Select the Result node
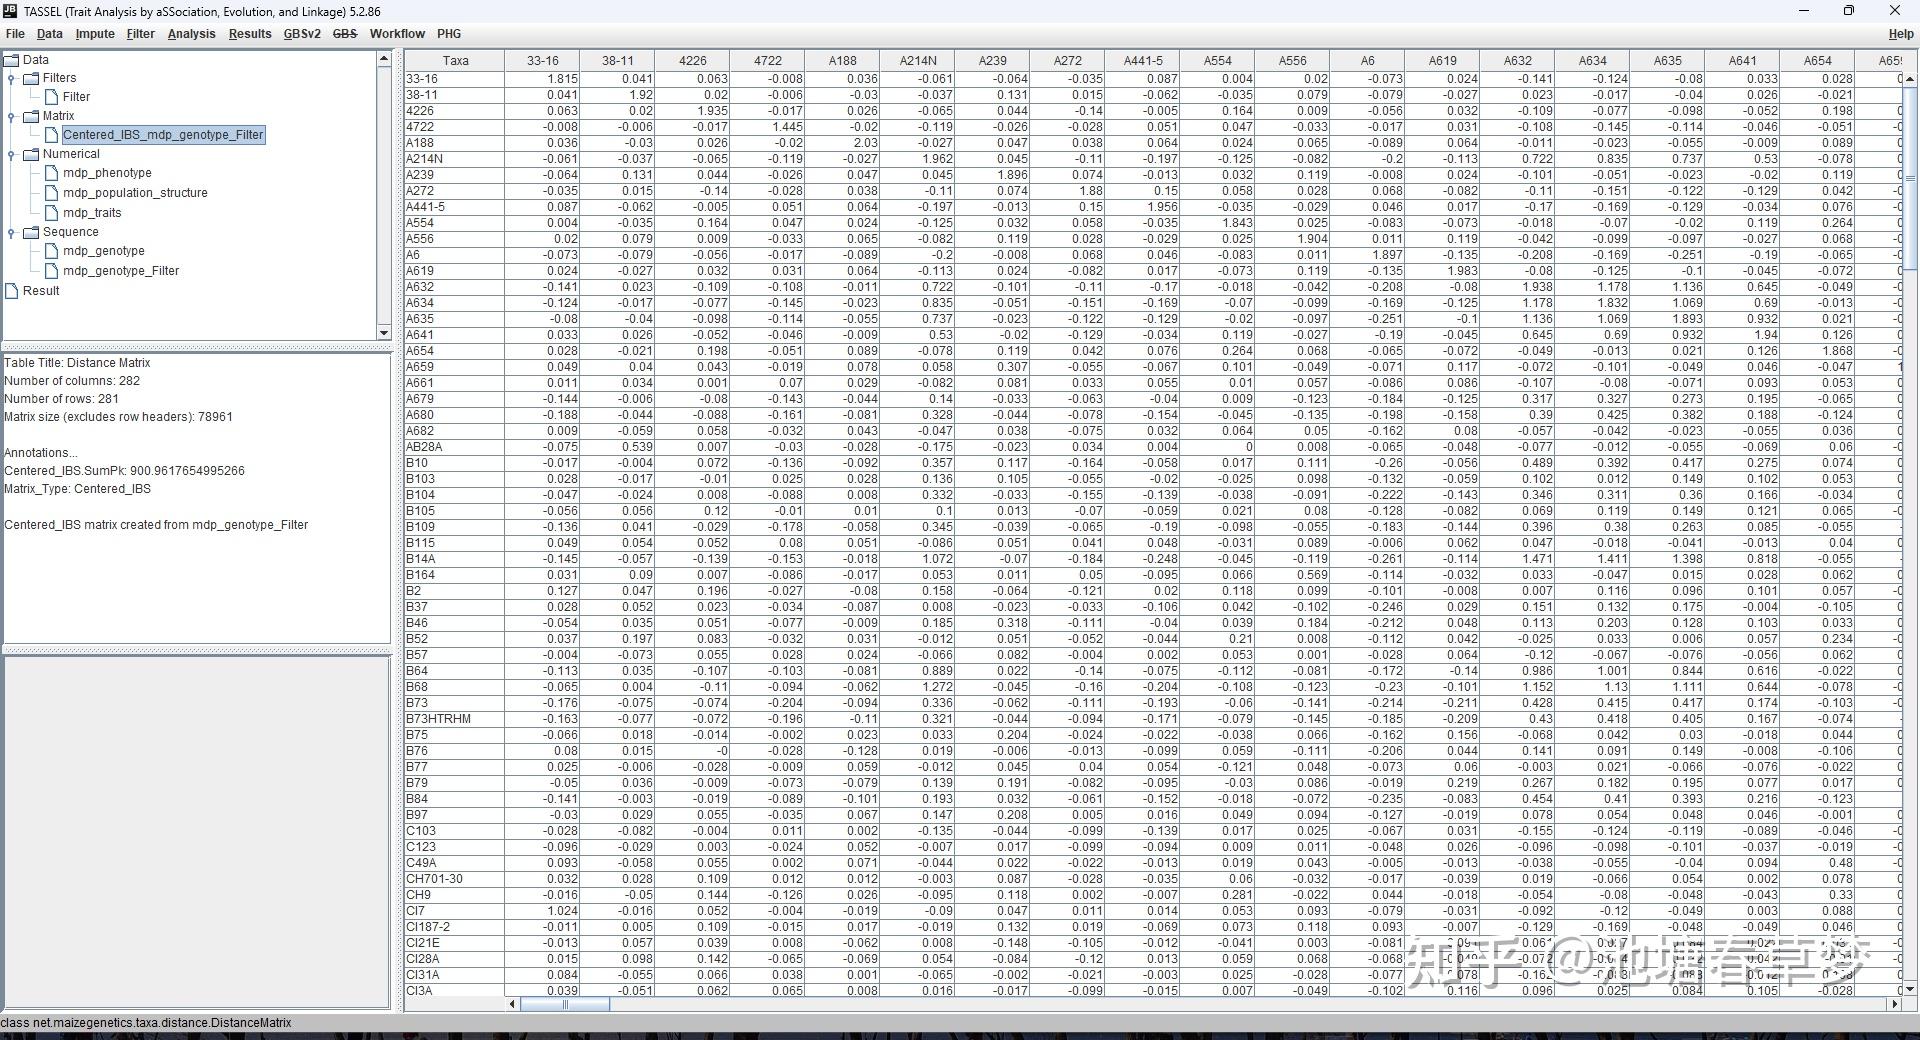 [x=41, y=291]
